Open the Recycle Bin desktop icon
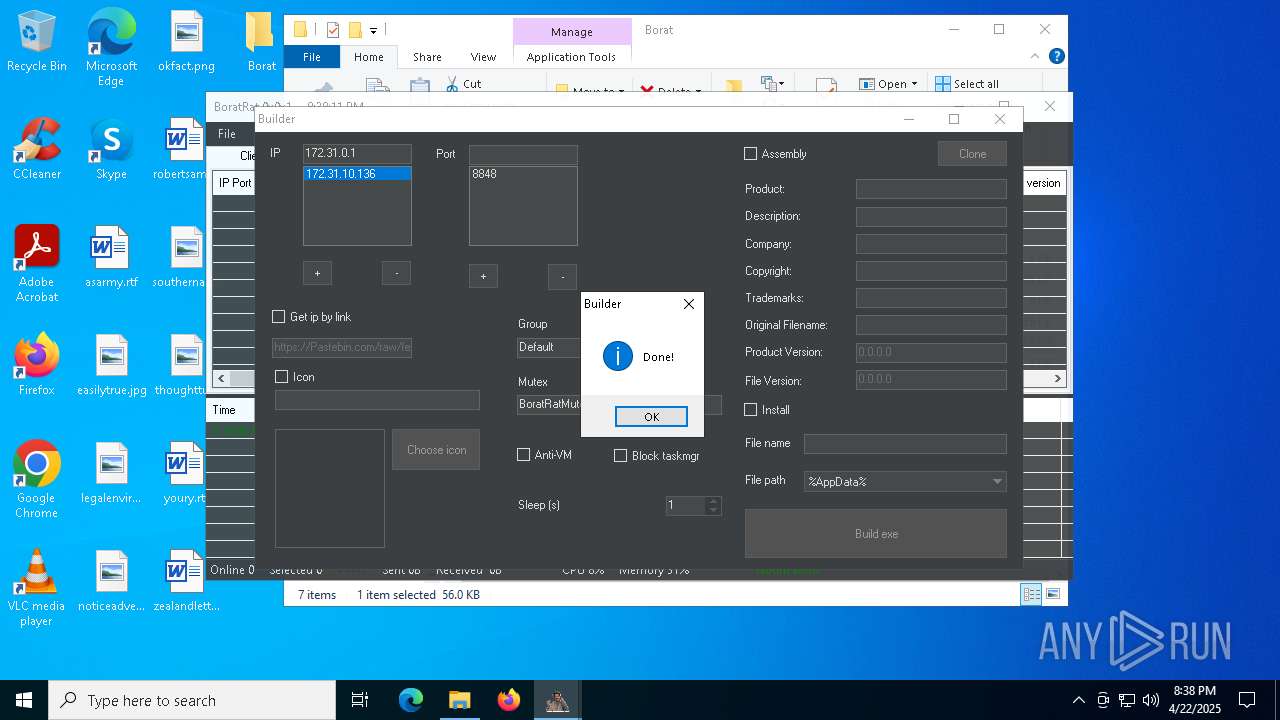The image size is (1280, 720). tap(37, 42)
